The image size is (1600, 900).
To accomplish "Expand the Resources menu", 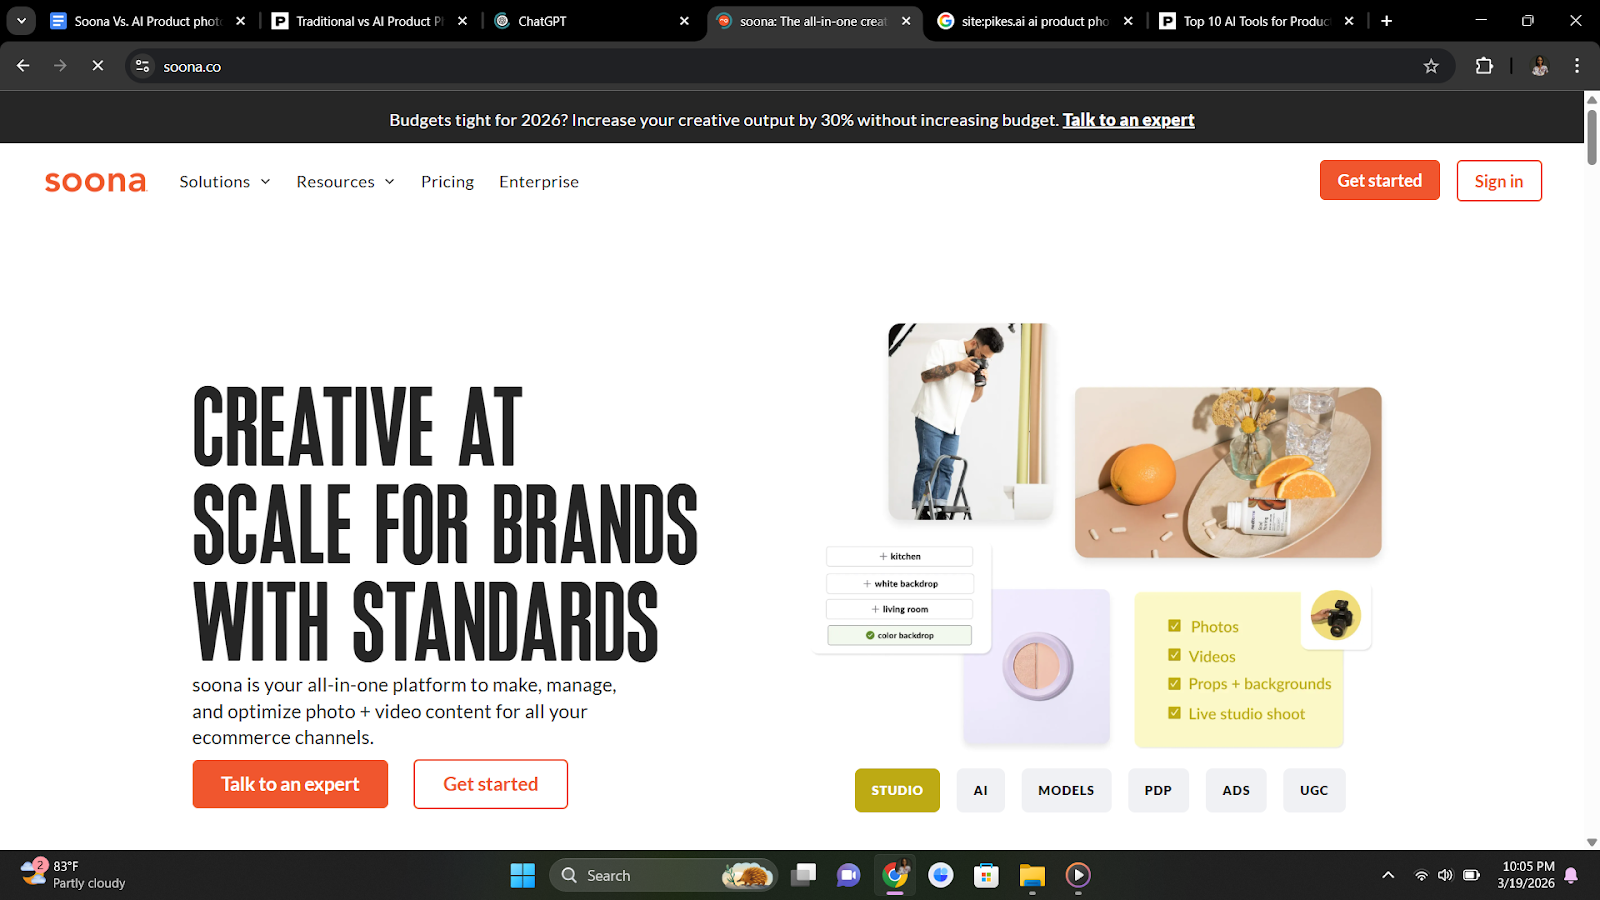I will [346, 182].
